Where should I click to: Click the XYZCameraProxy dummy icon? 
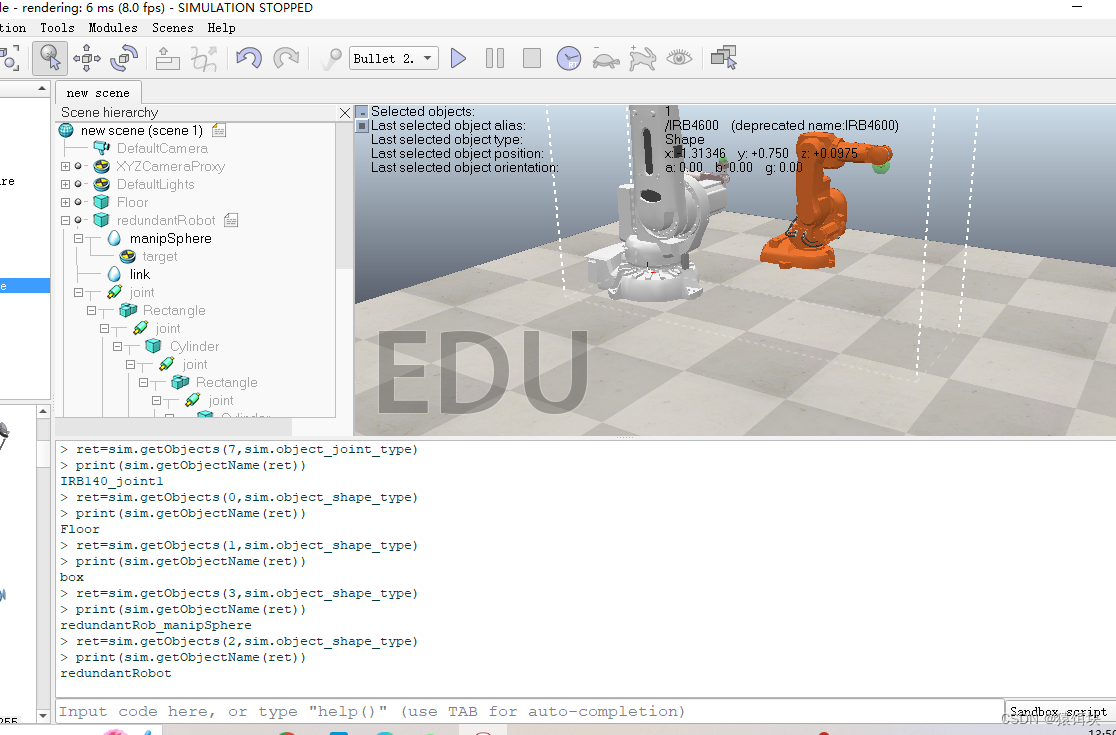(102, 166)
